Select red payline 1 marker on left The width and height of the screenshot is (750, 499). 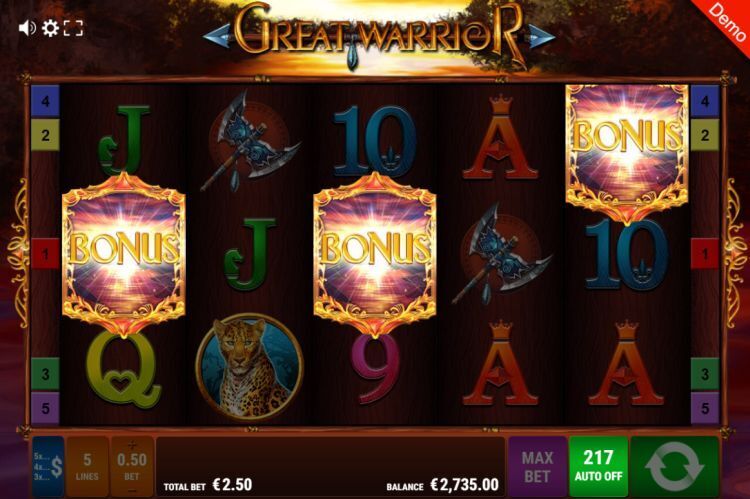tap(45, 254)
